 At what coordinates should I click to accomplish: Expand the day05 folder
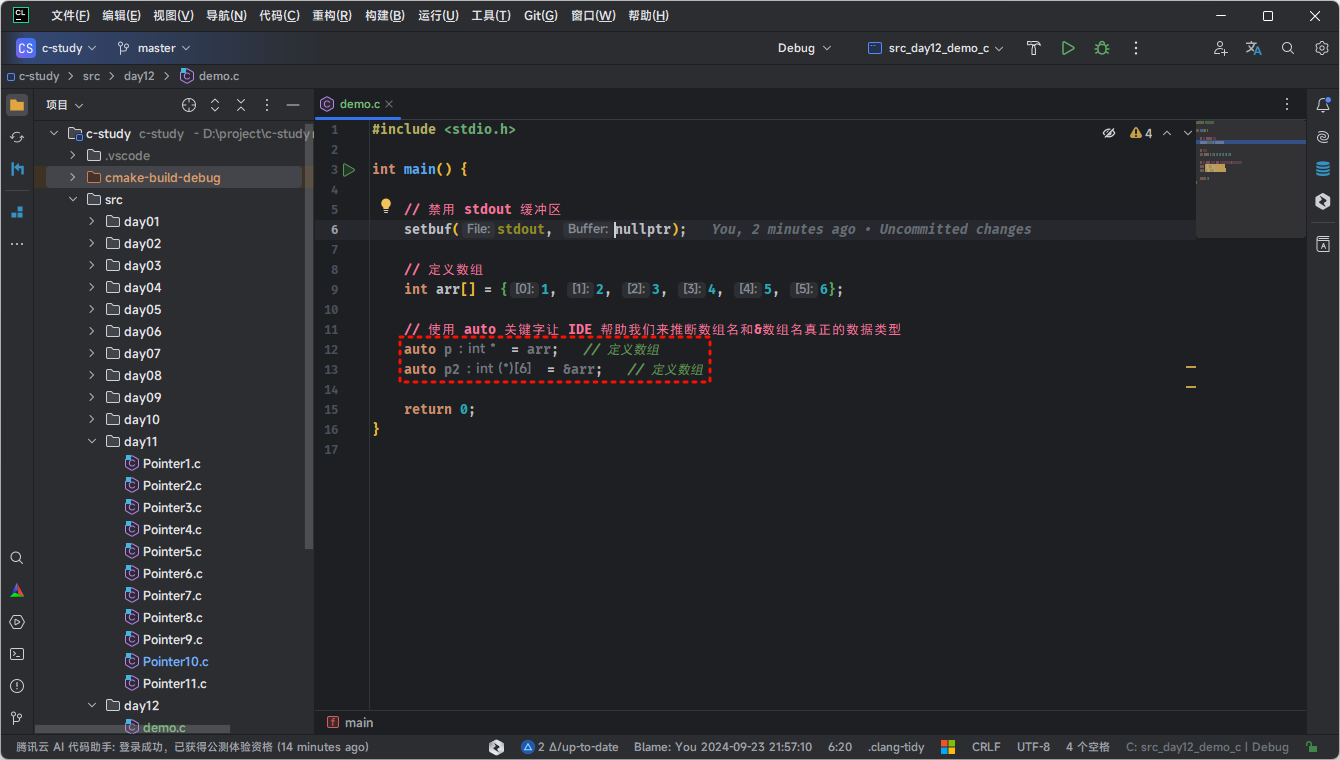pos(92,310)
